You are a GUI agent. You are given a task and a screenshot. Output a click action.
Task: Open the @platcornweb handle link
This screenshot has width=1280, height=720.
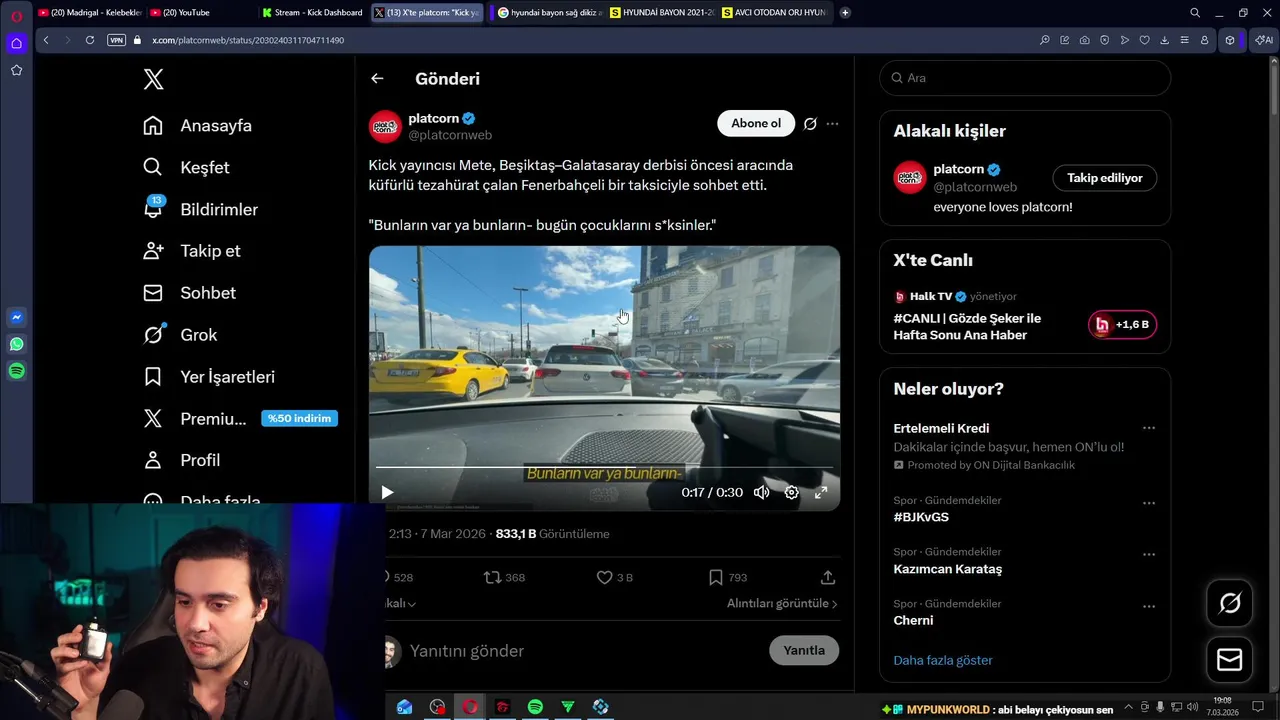click(450, 135)
